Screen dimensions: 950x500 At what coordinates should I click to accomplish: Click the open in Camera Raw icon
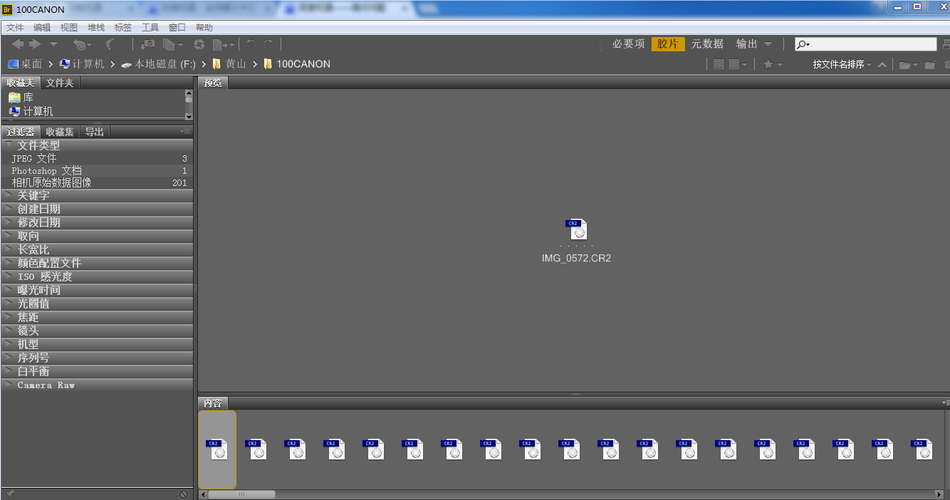tap(199, 44)
